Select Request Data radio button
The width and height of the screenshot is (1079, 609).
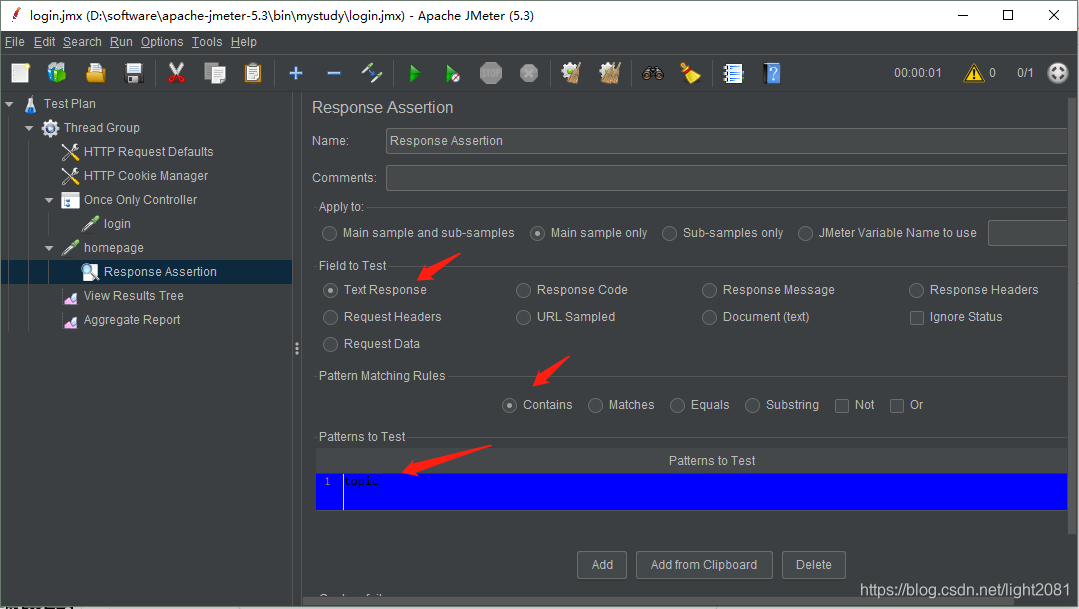coord(331,344)
